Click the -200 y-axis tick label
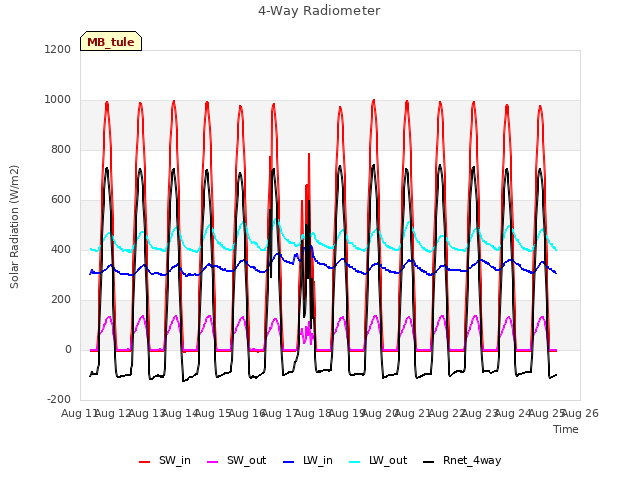 (59, 400)
